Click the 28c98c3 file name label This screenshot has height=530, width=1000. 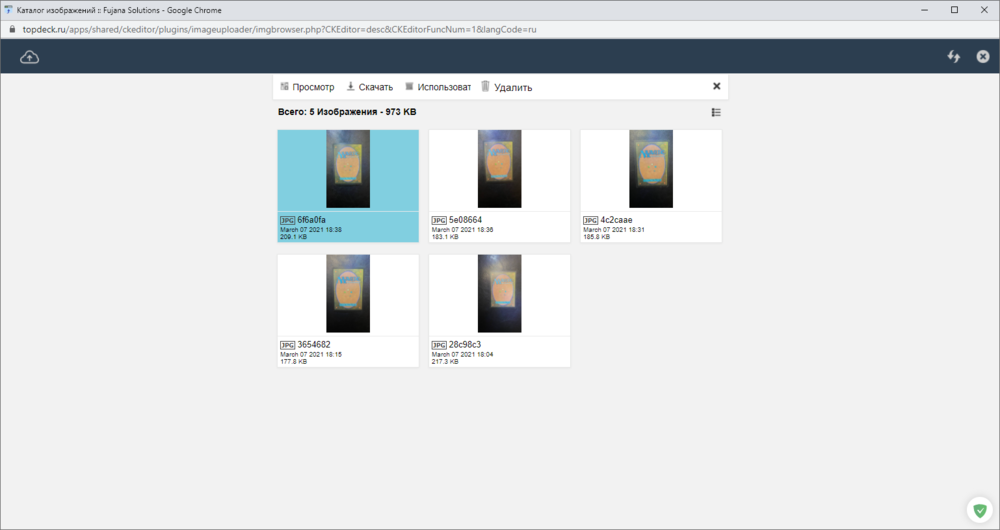coord(465,345)
